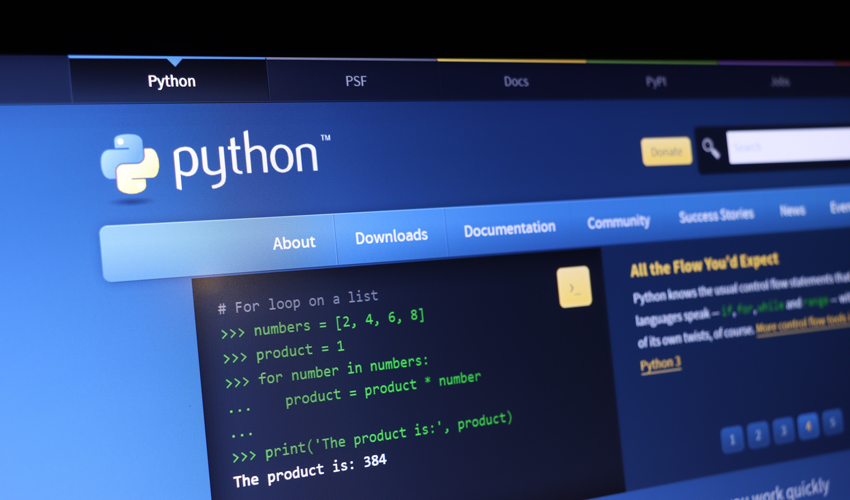Click the magnifying glass search icon
Screen dimensions: 850x500
point(711,149)
